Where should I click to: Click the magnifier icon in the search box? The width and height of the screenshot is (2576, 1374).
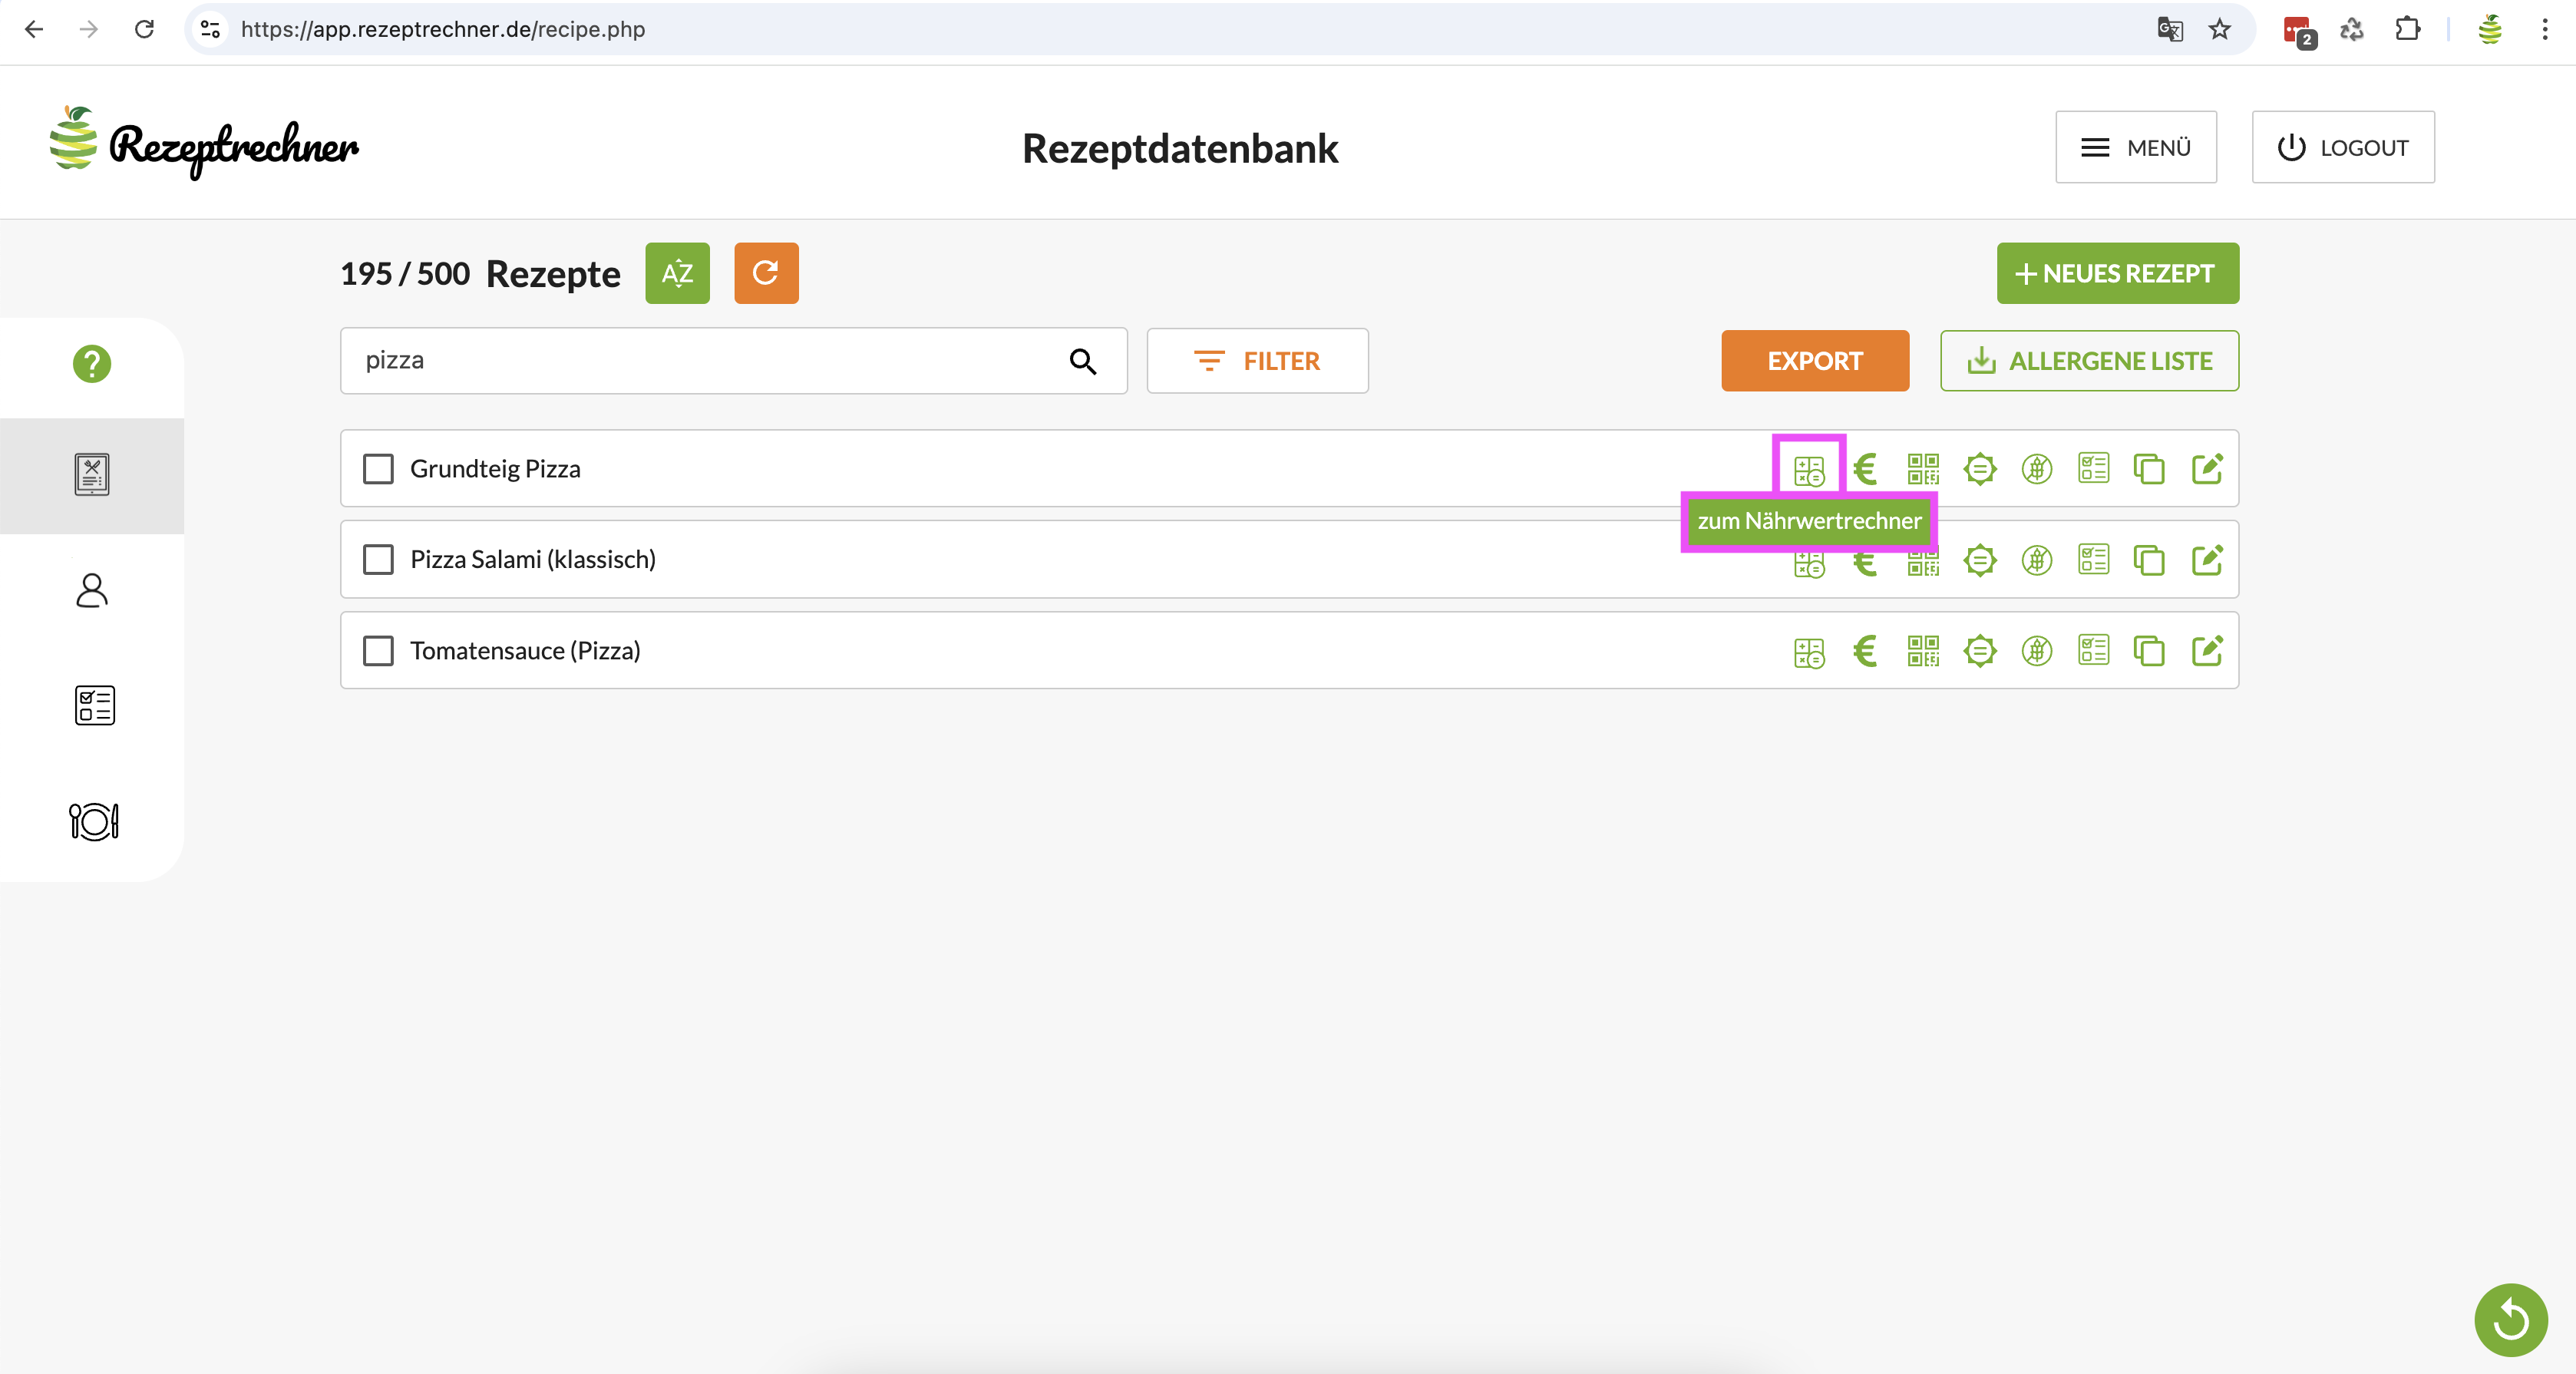pyautogui.click(x=1083, y=361)
